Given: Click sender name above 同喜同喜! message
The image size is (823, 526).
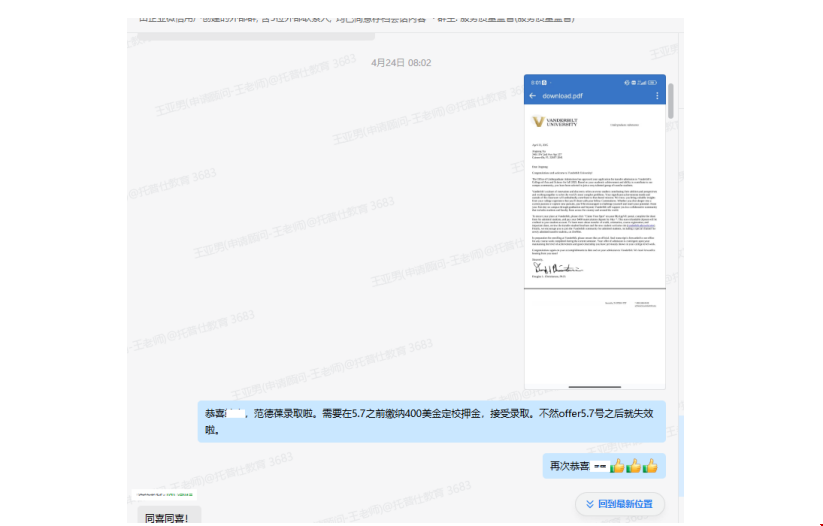Looking at the screenshot, I should tap(164, 495).
